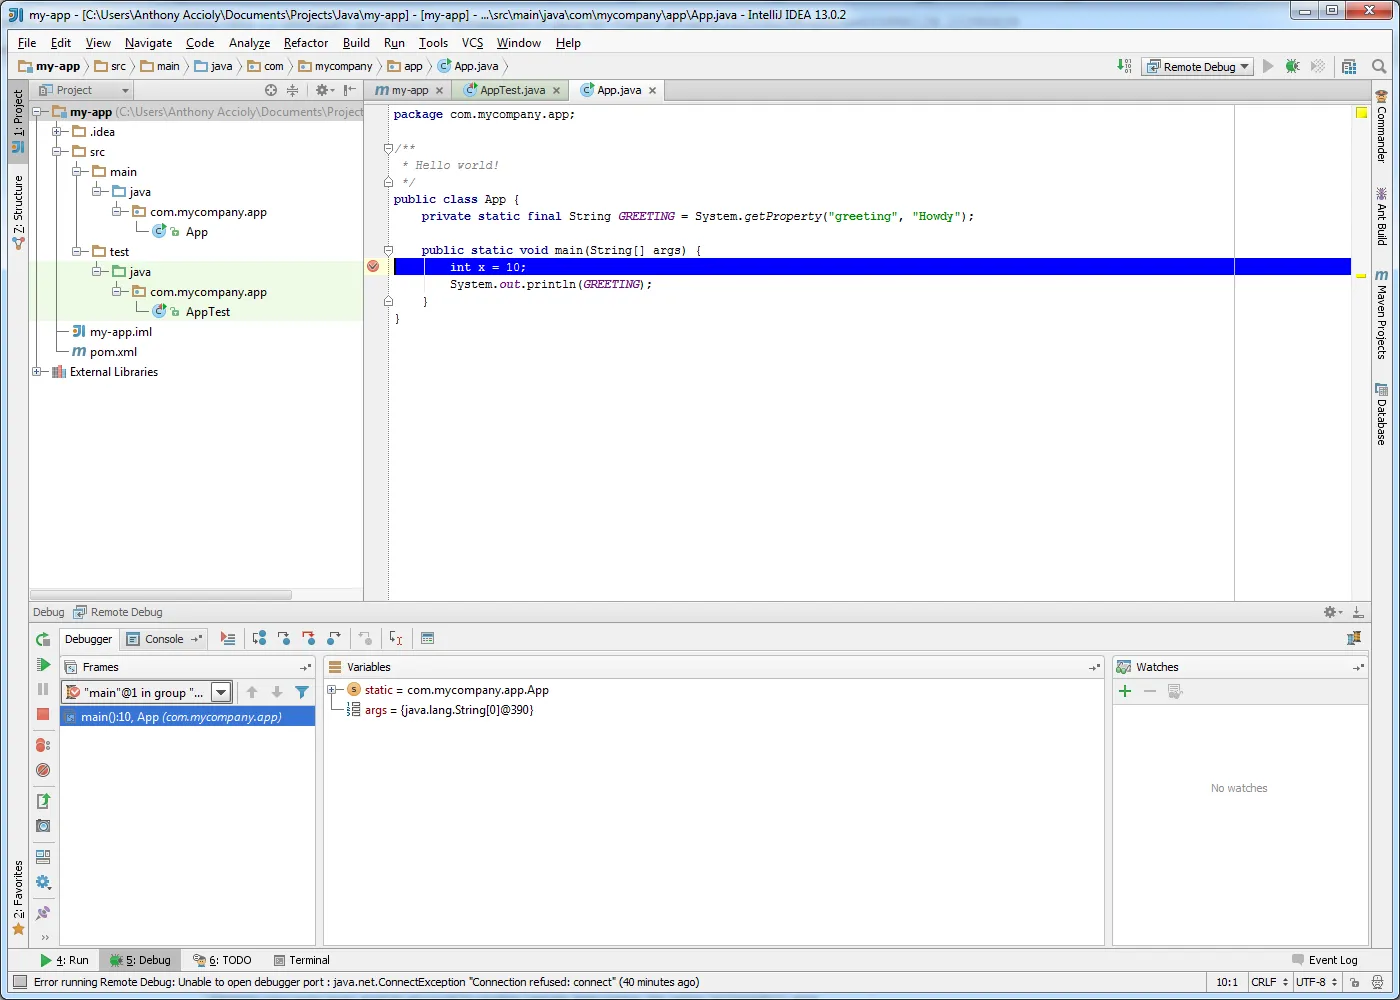Add a new watch with plus icon
This screenshot has width=1400, height=1000.
pyautogui.click(x=1125, y=691)
